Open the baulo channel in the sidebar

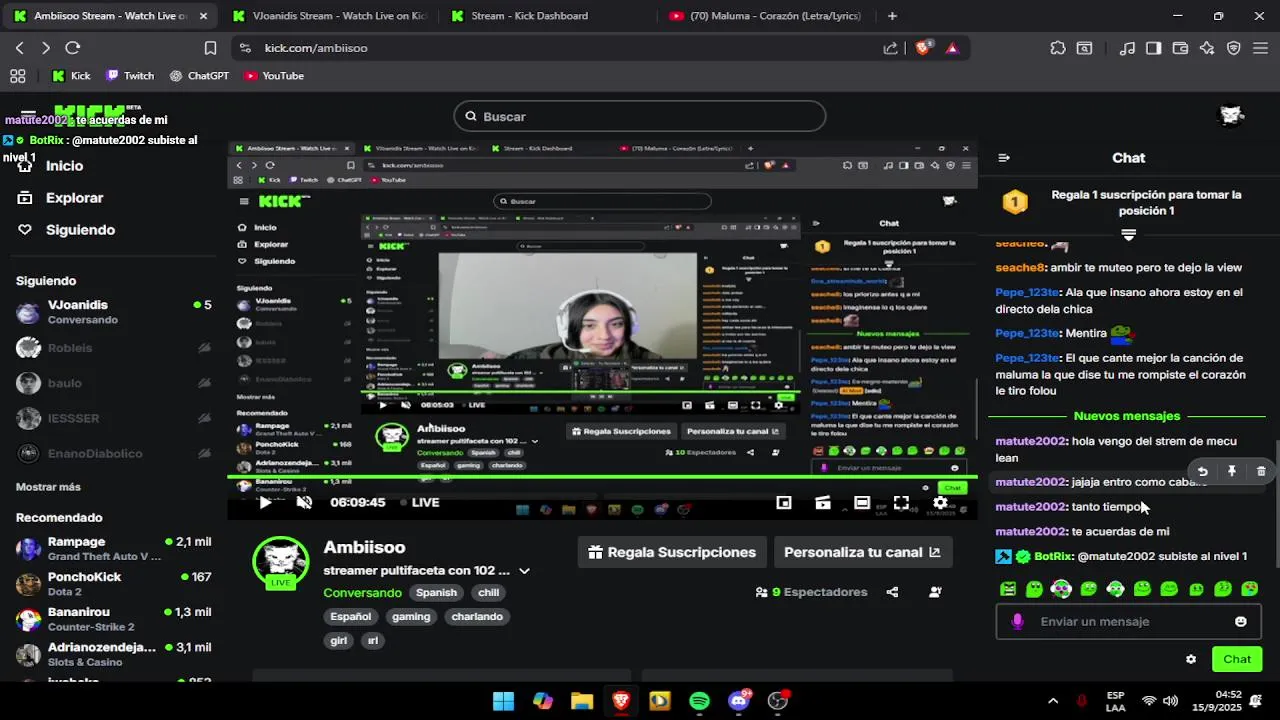(114, 383)
